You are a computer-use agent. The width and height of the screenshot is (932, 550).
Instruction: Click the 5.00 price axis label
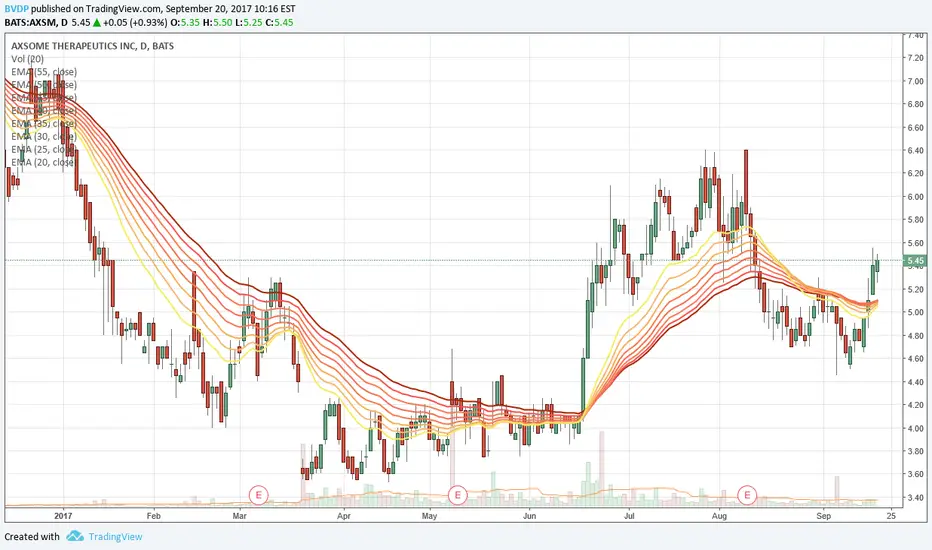(915, 312)
